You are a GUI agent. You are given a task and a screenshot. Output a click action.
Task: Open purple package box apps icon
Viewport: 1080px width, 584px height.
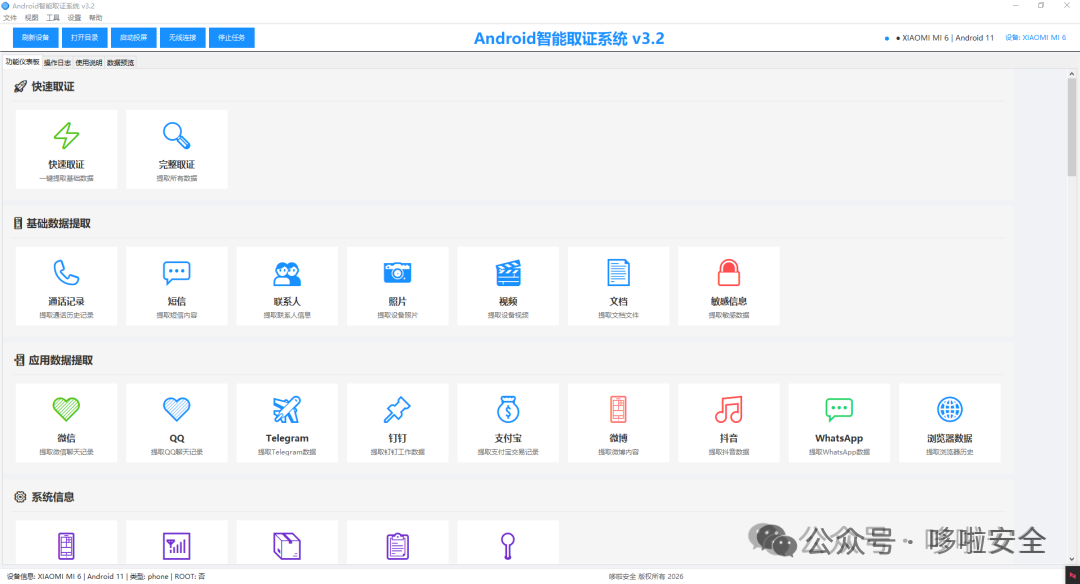(287, 546)
